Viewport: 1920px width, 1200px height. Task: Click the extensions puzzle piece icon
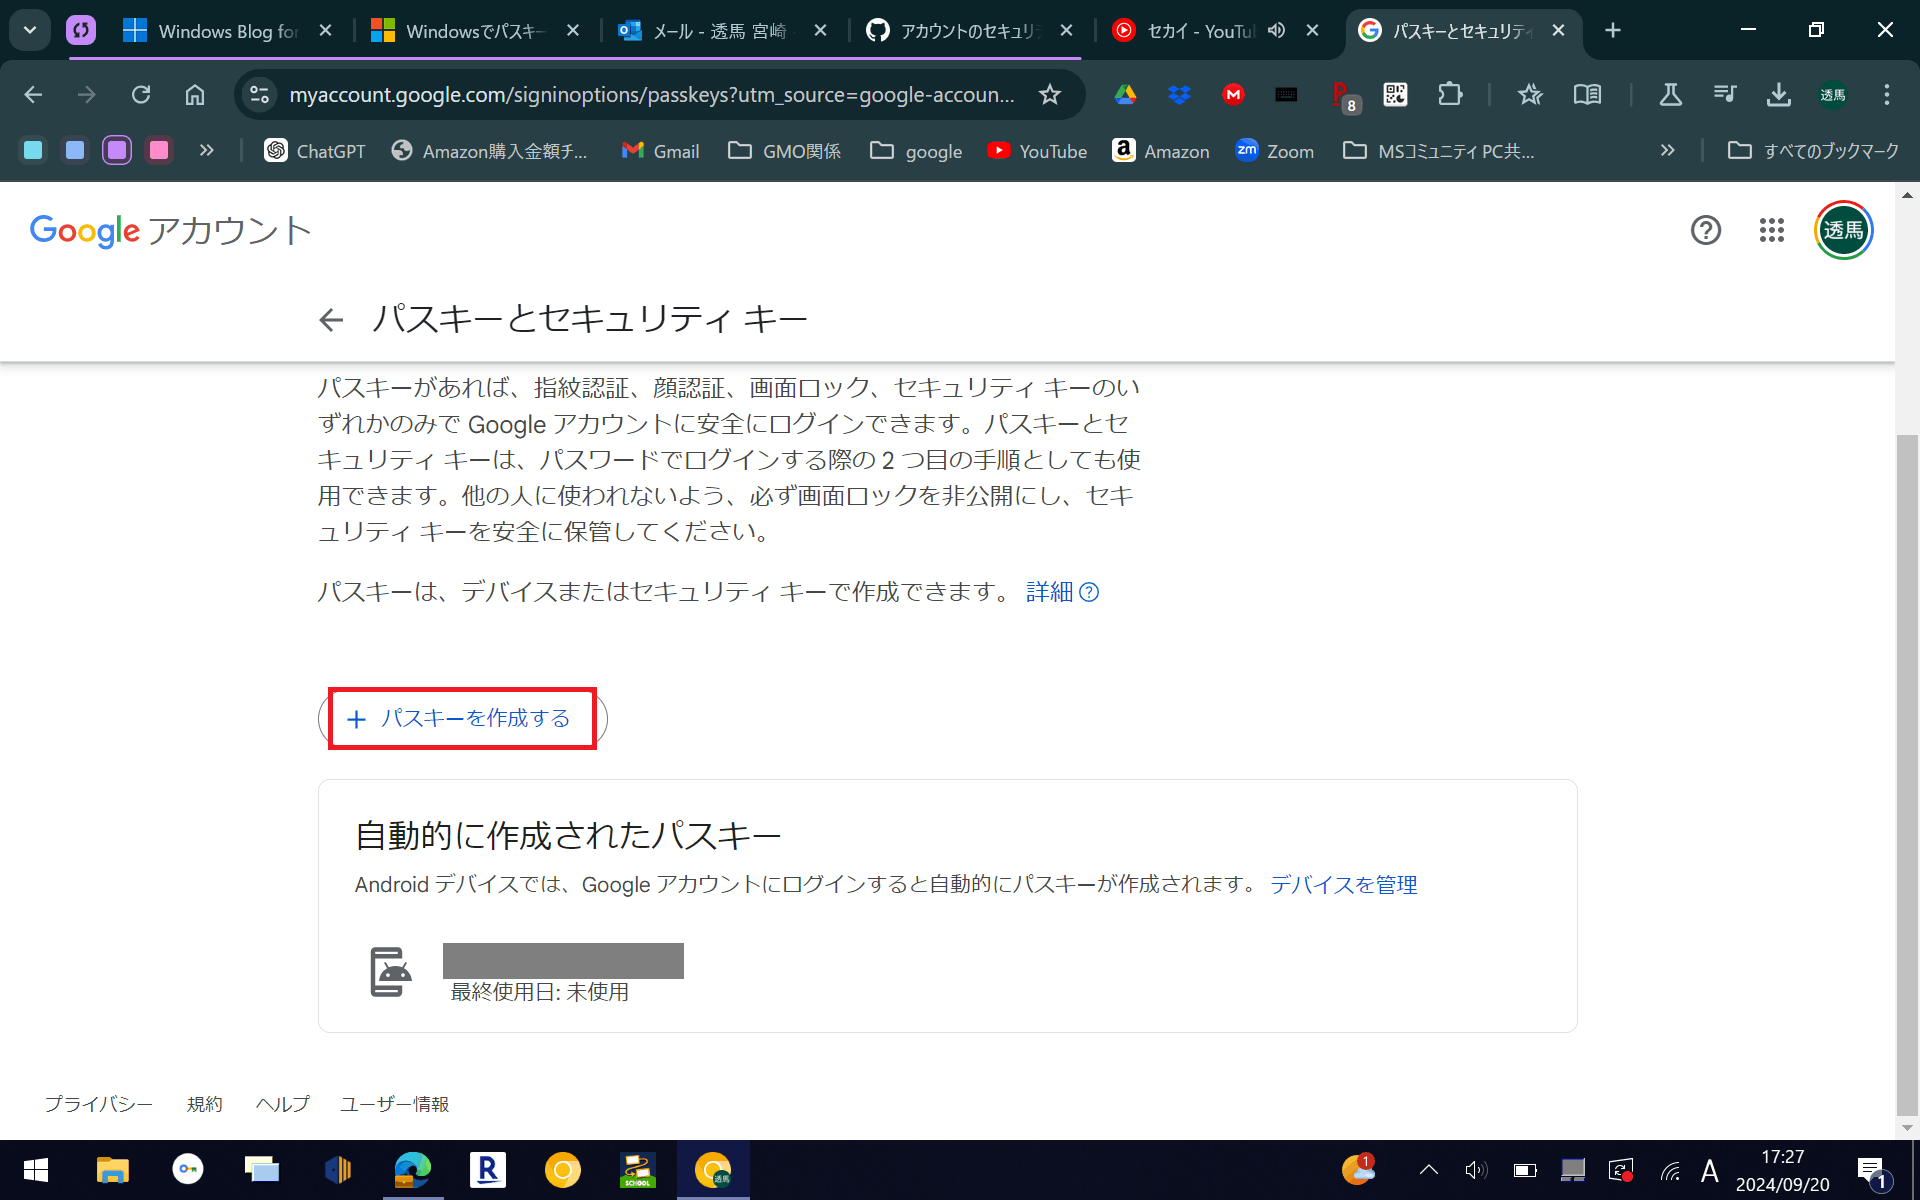point(1449,95)
